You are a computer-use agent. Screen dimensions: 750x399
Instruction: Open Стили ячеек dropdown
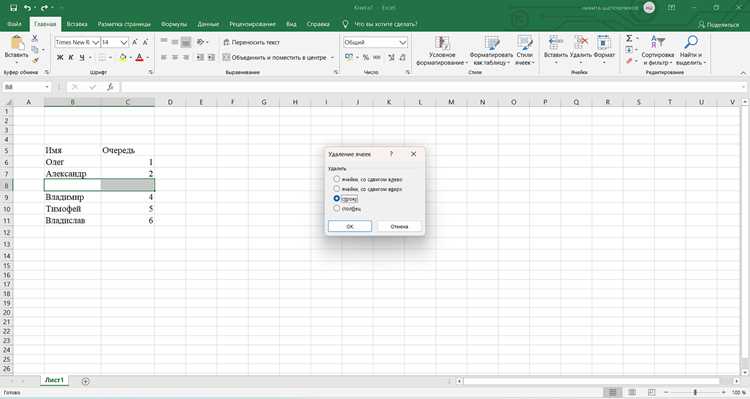(x=525, y=50)
